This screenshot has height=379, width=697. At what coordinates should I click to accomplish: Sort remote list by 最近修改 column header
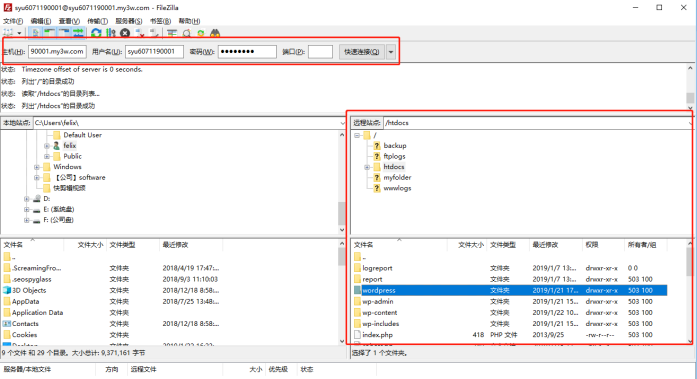pyautogui.click(x=556, y=245)
